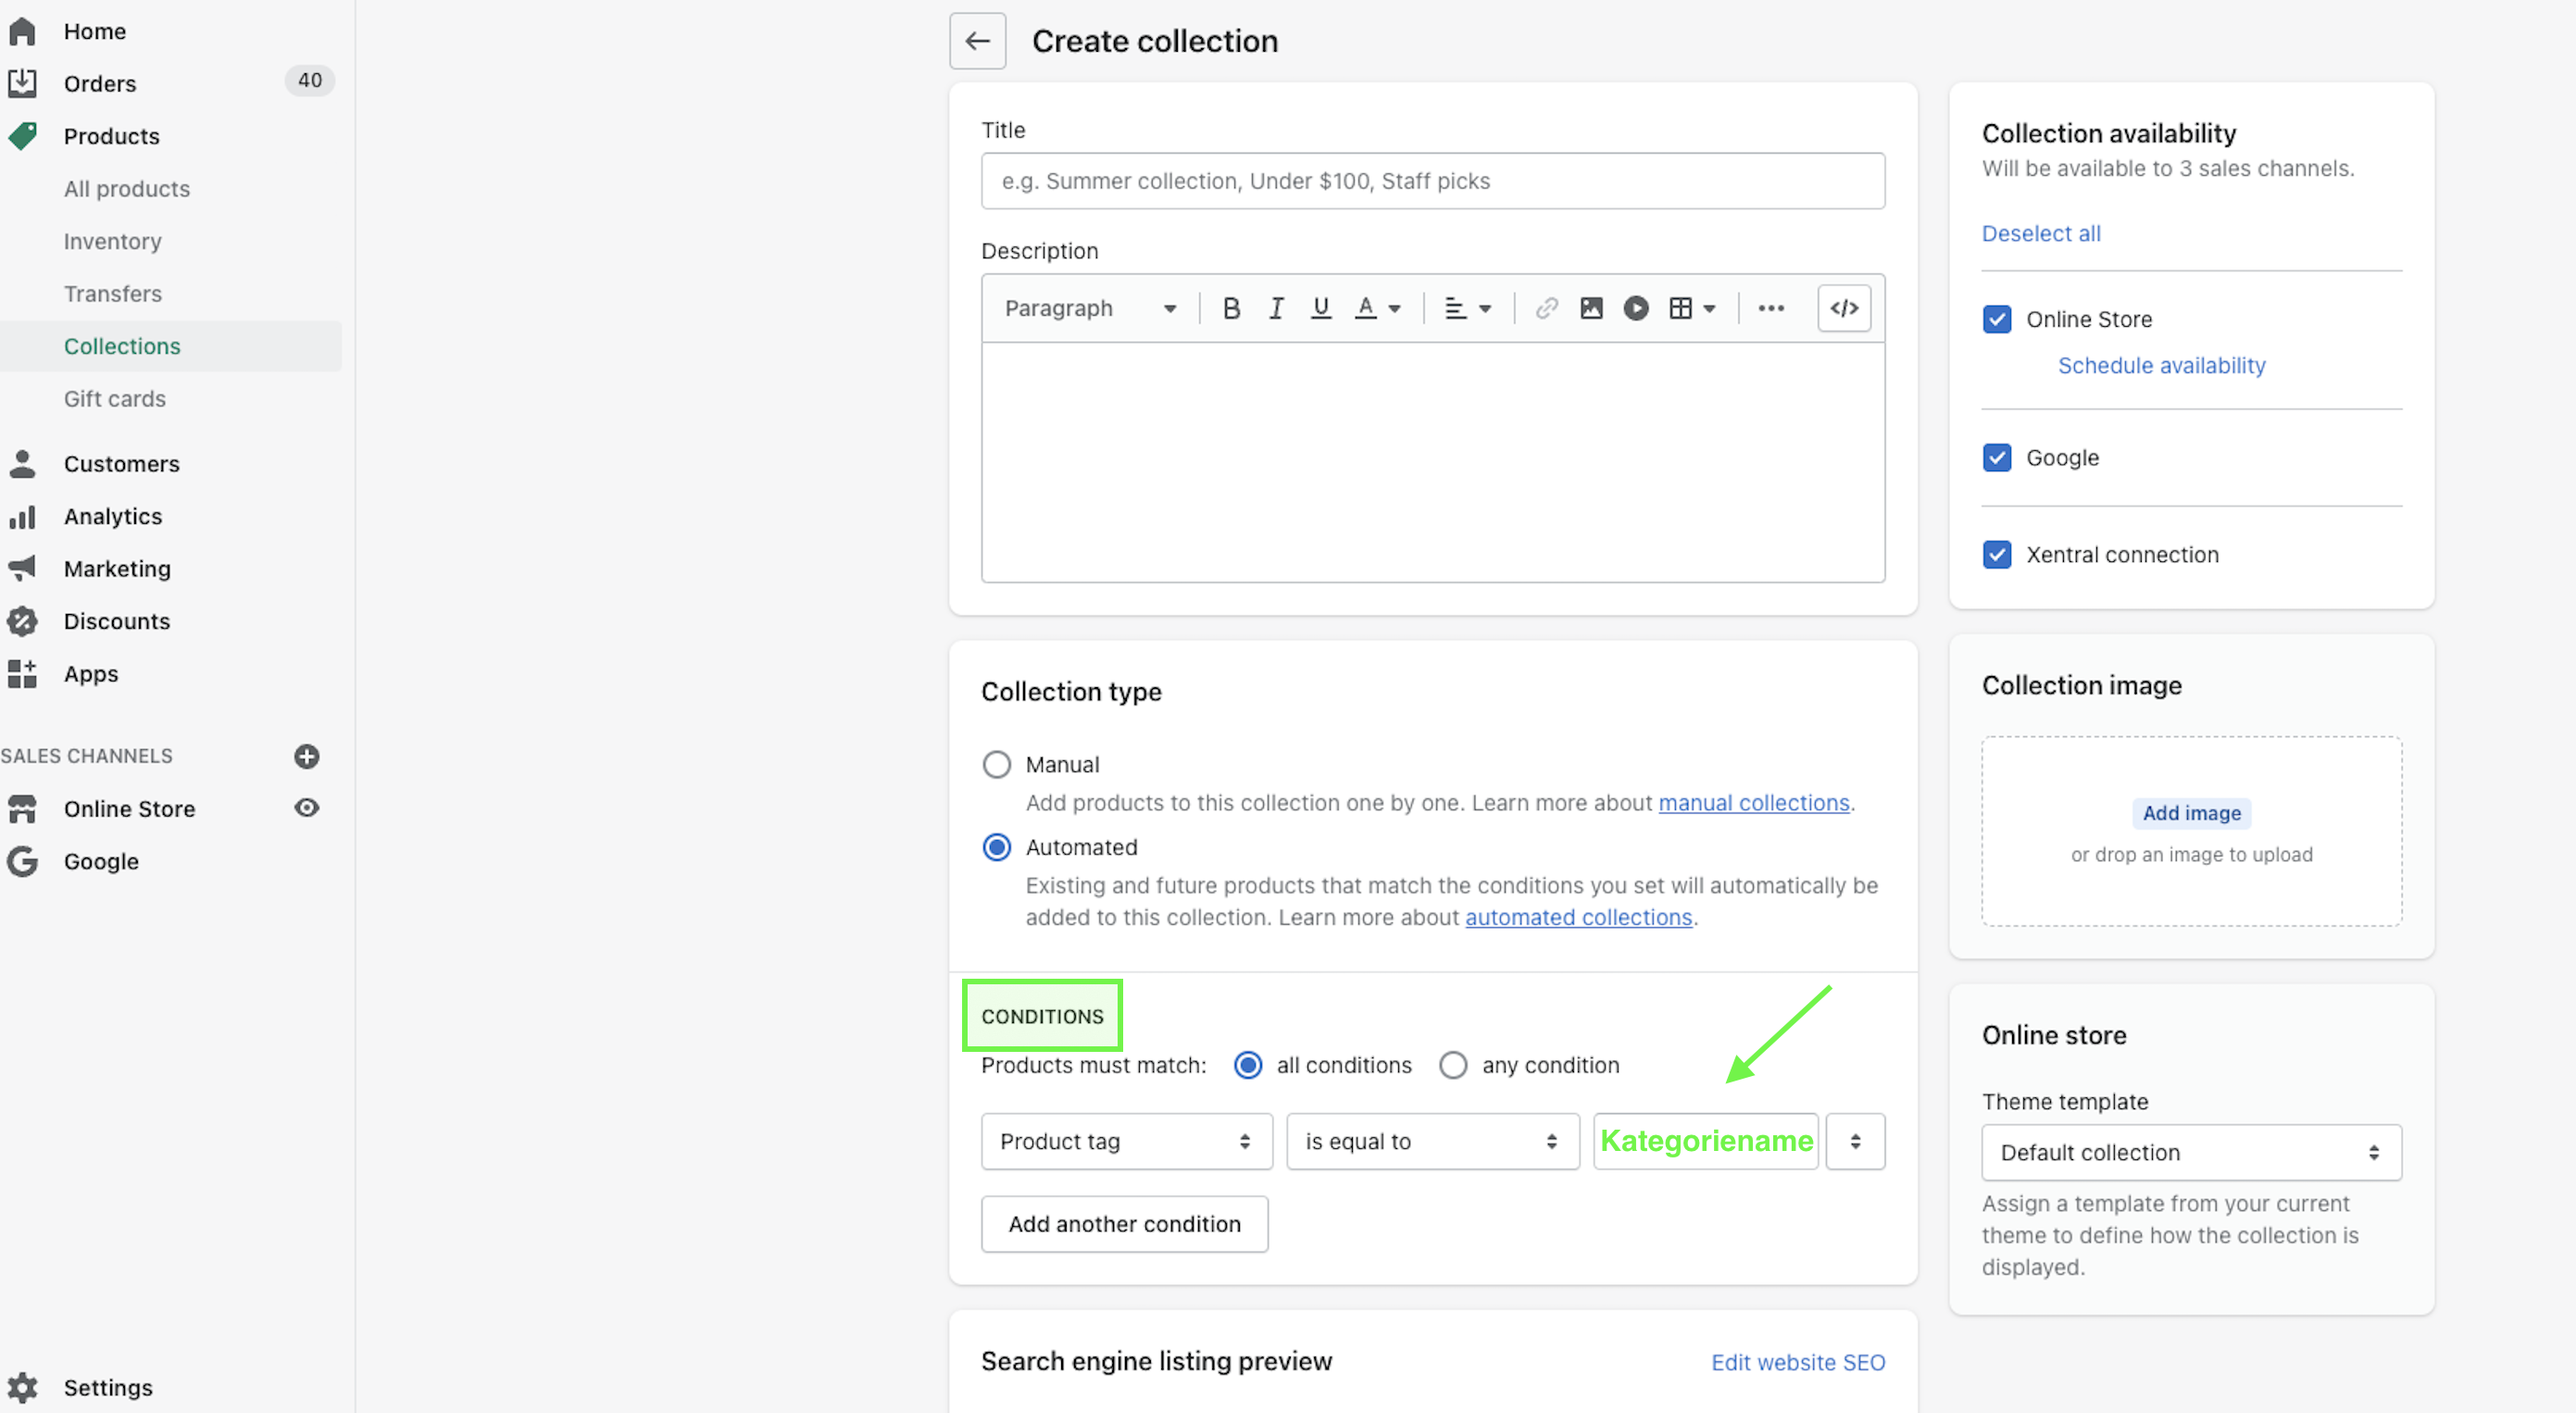Open the Default collection theme template dropdown
The height and width of the screenshot is (1413, 2576).
[2191, 1153]
